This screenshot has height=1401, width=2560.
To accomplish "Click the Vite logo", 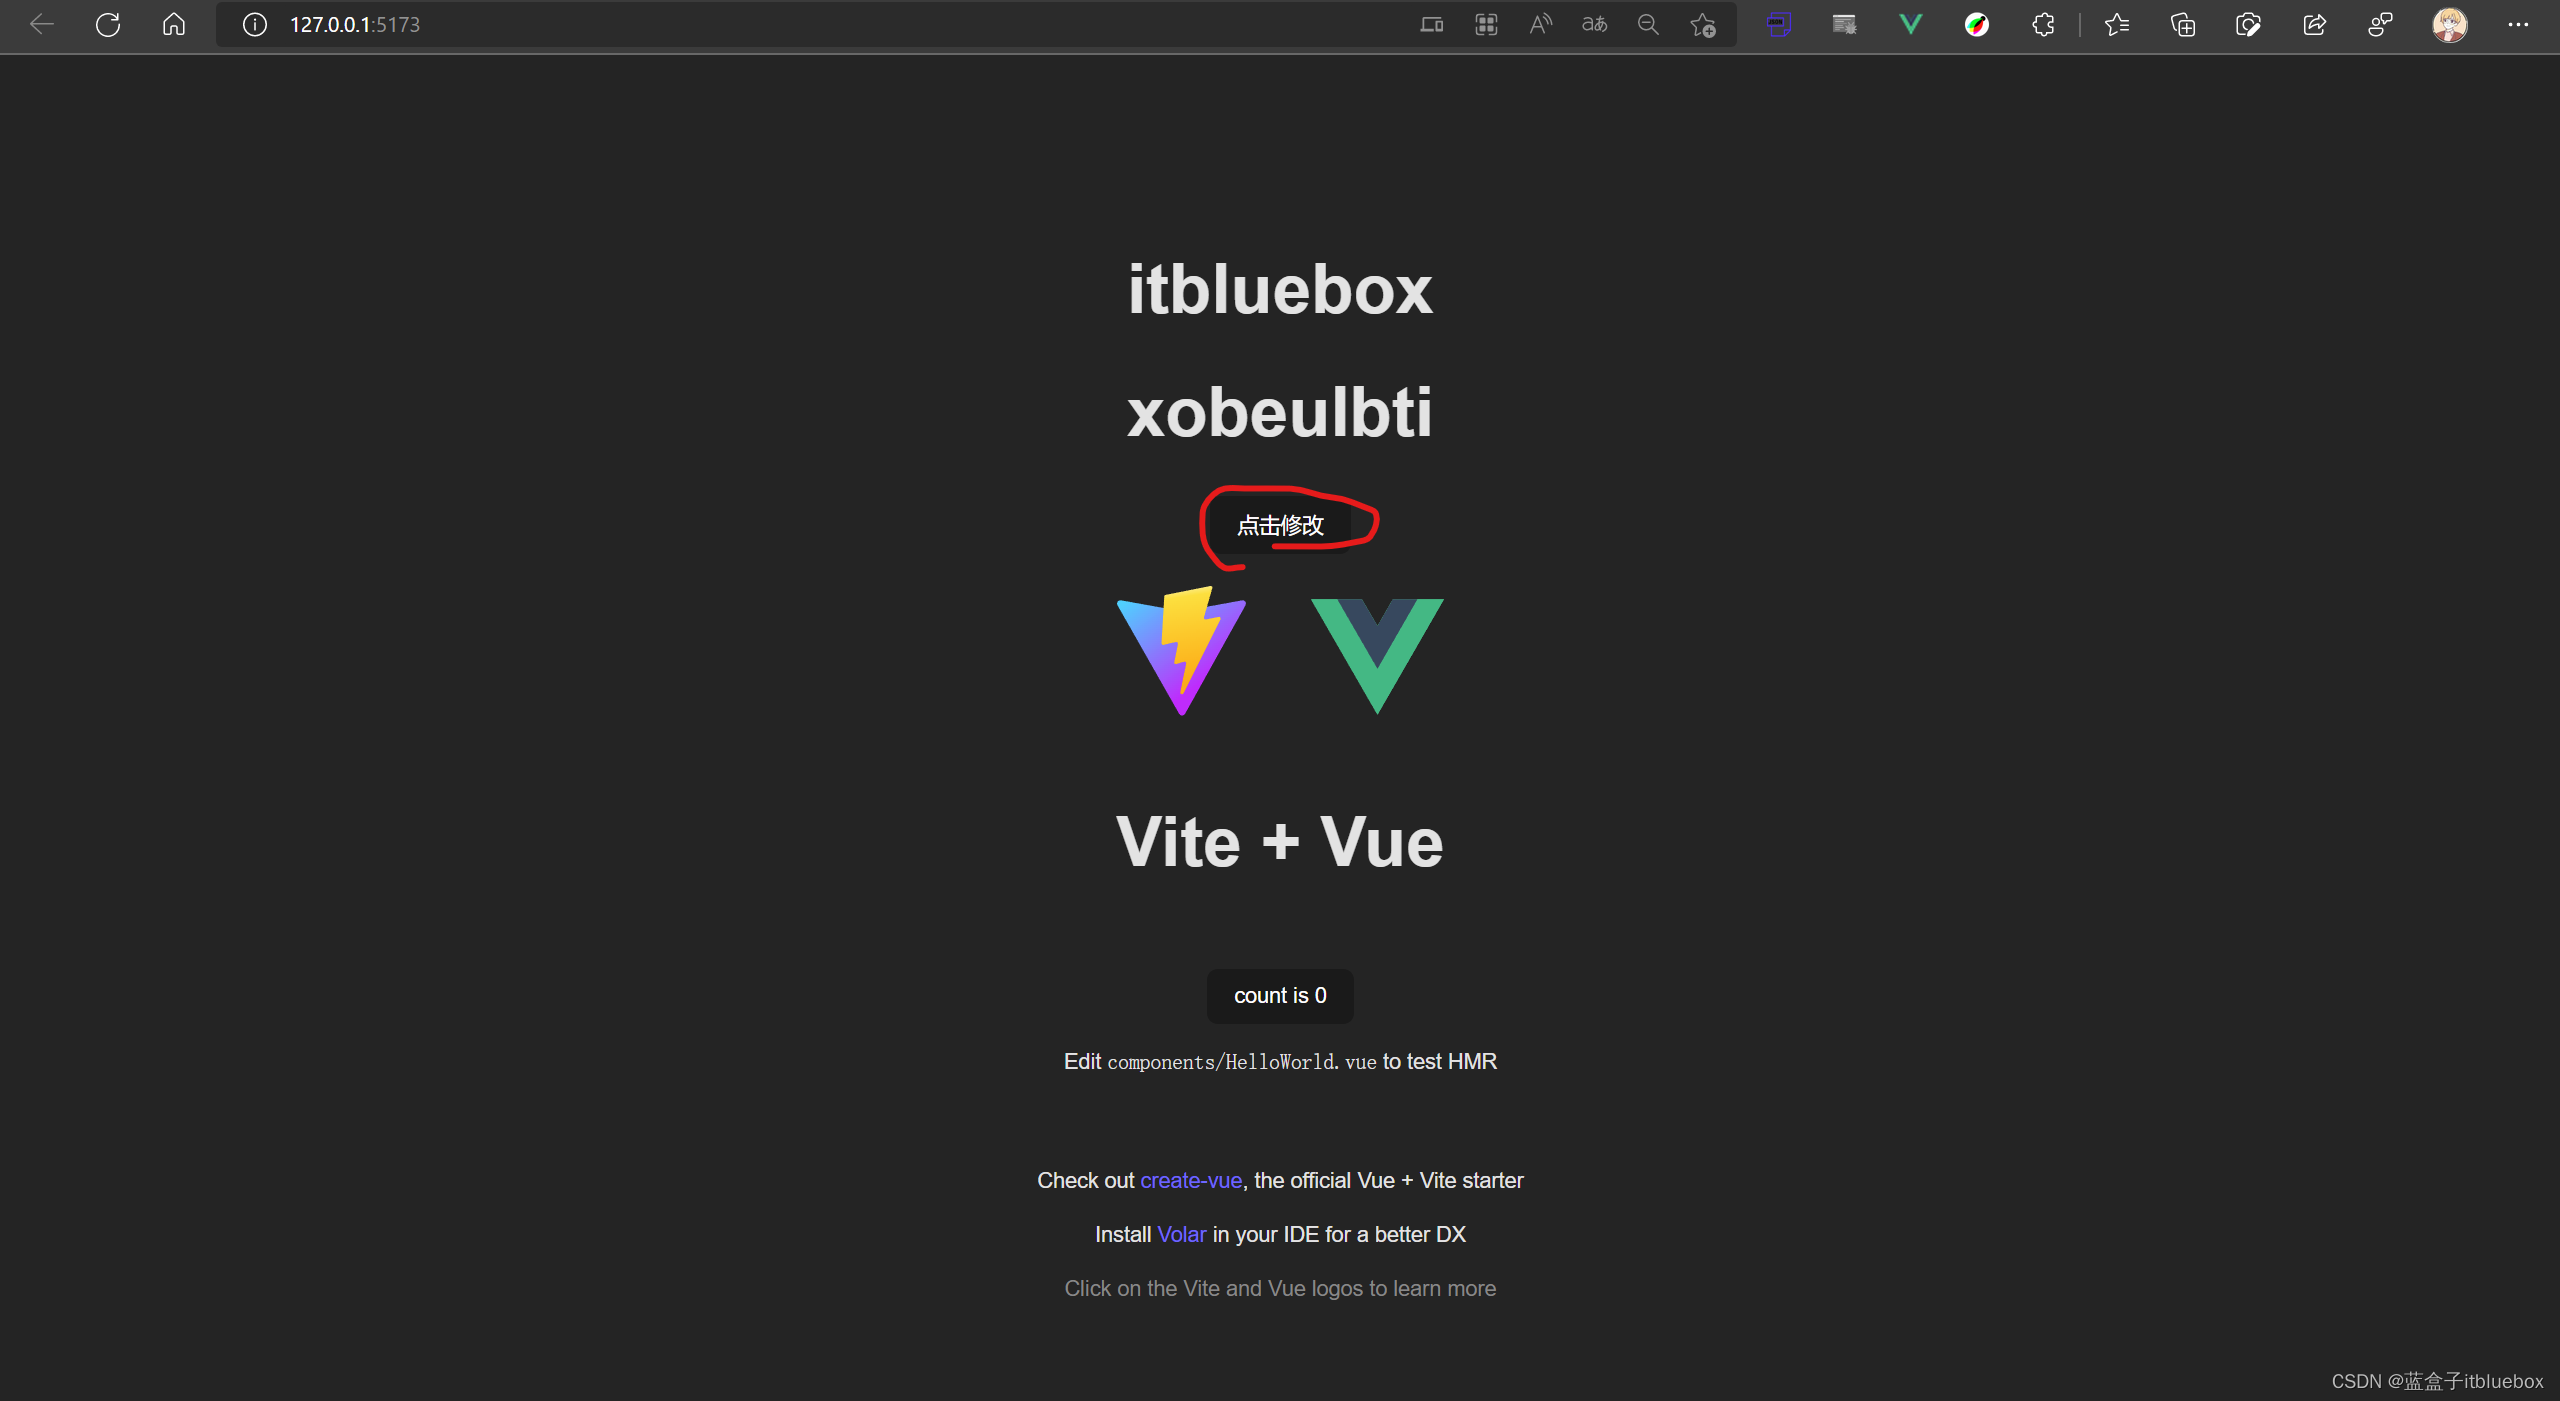I will point(1181,651).
